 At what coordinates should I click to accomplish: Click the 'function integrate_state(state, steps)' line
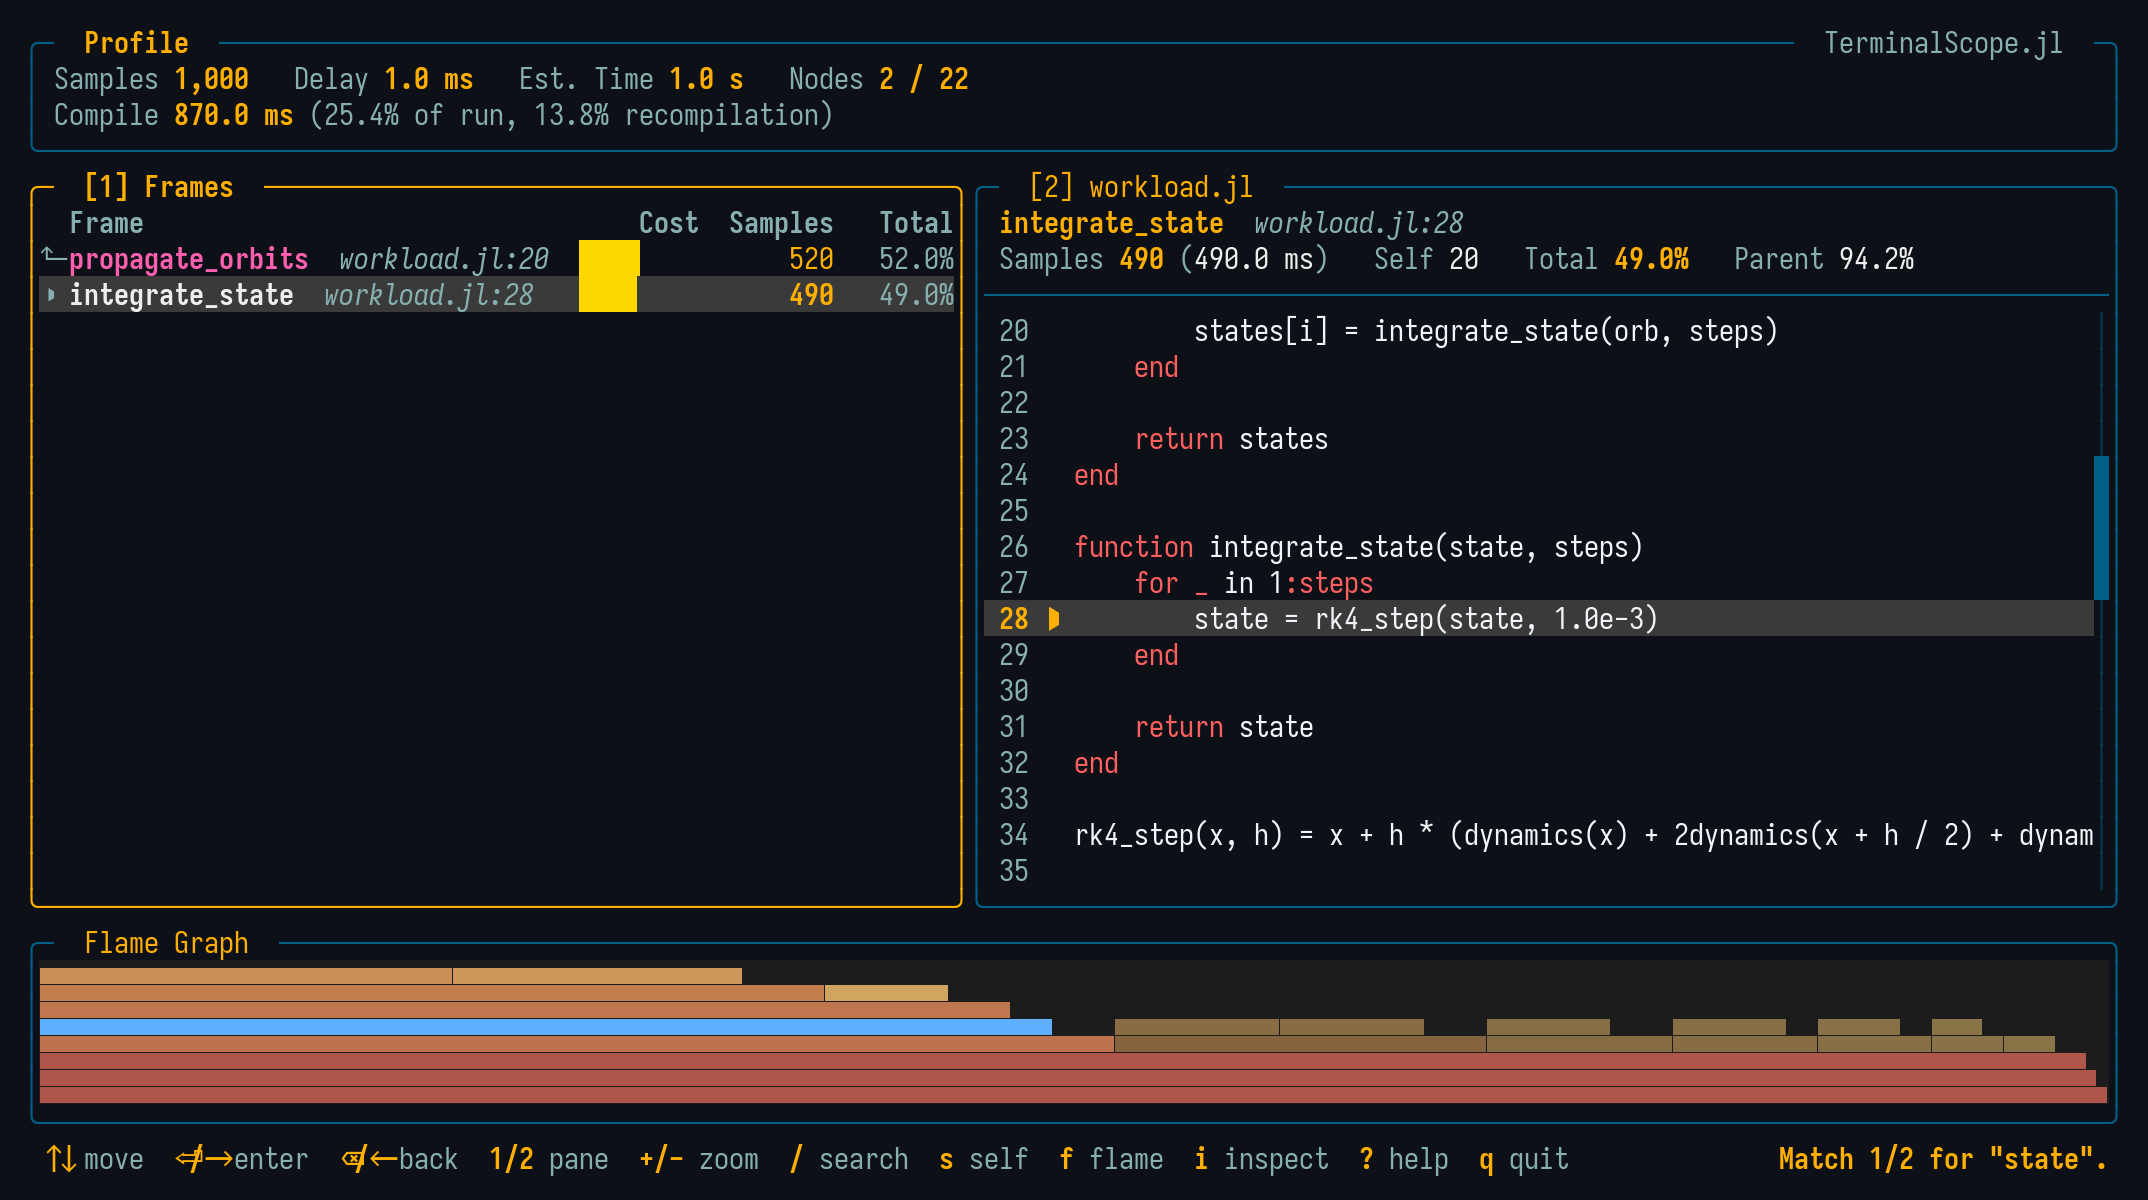click(x=1359, y=547)
